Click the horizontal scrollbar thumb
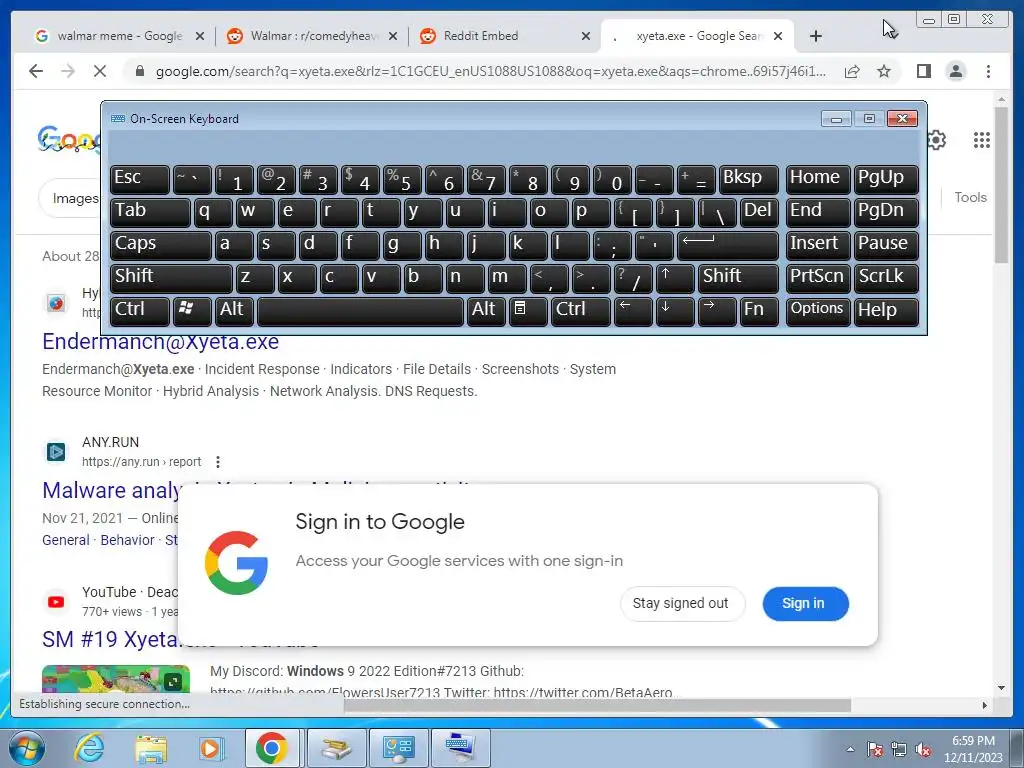1024x768 pixels. click(597, 705)
